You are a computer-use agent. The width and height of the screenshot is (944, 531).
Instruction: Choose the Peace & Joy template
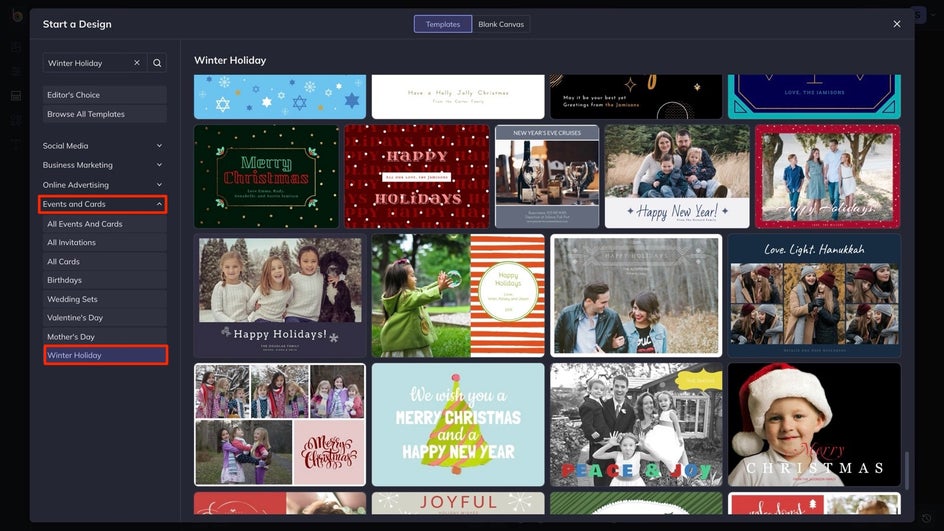tap(636, 424)
